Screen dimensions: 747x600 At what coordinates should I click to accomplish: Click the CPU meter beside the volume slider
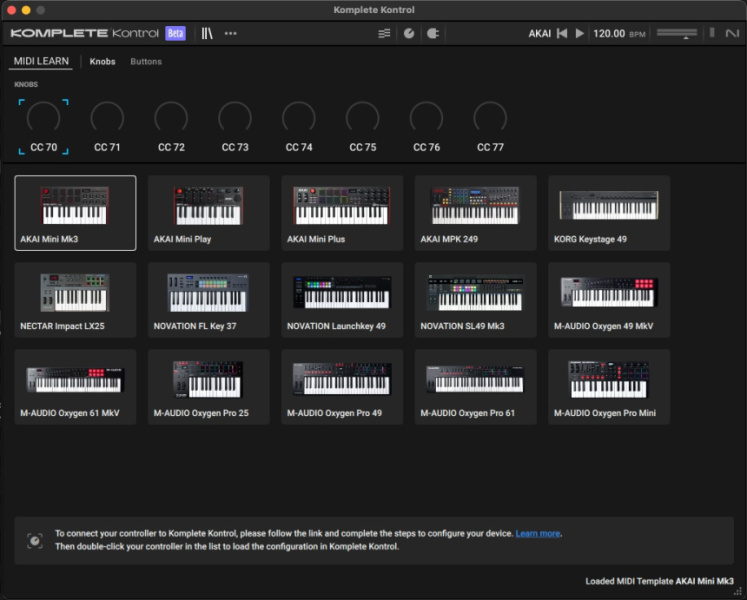click(712, 32)
